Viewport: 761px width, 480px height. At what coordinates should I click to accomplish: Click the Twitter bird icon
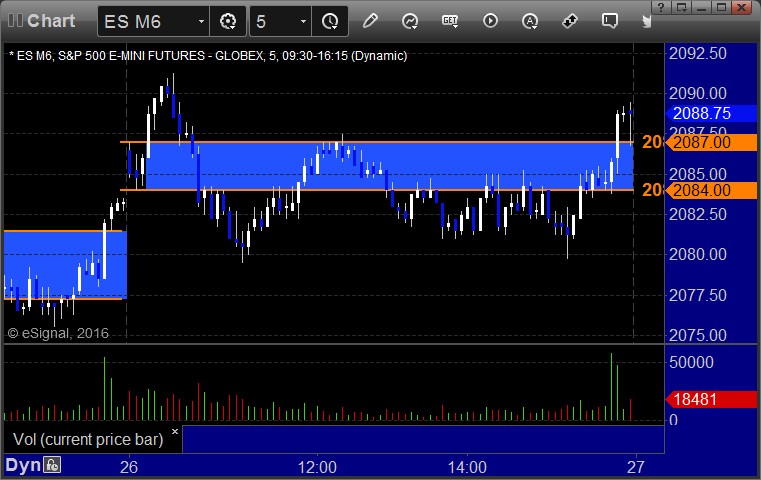coord(646,21)
